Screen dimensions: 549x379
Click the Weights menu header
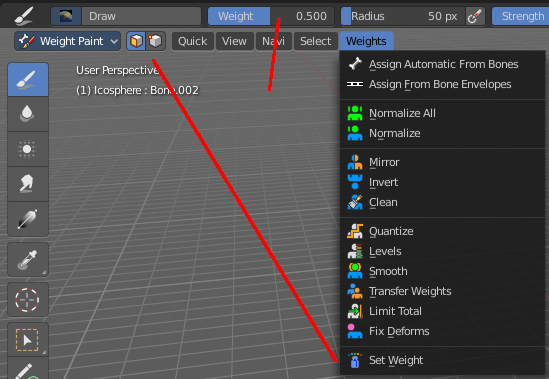[x=366, y=41]
